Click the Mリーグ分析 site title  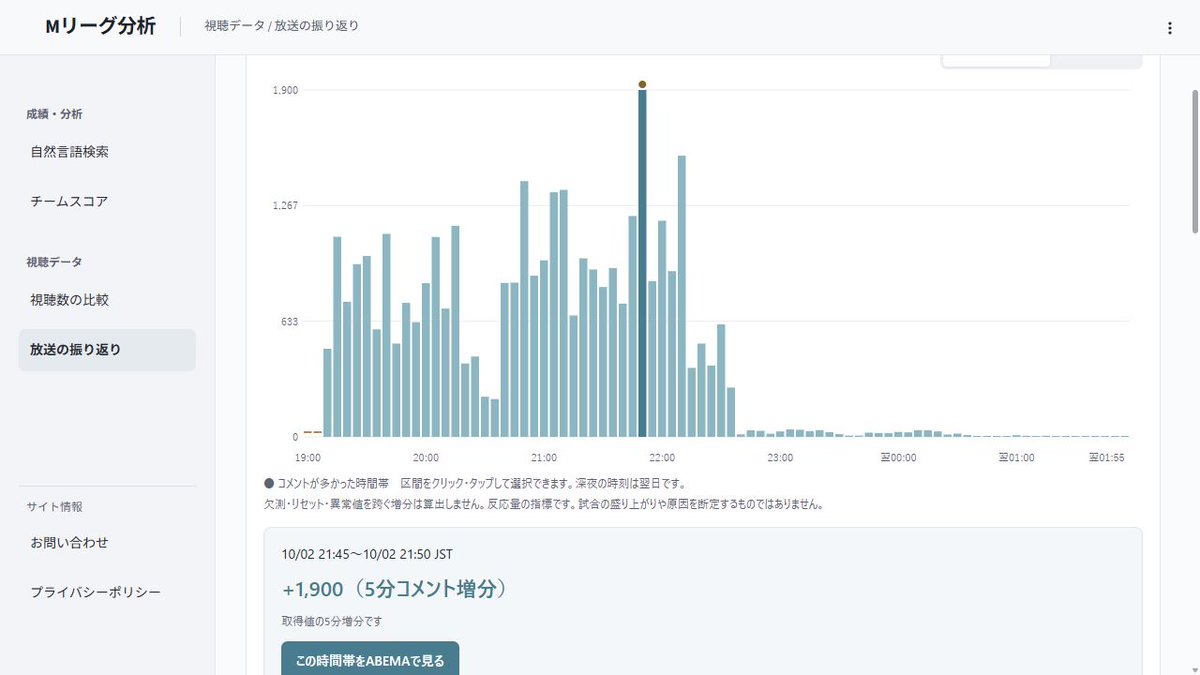[100, 27]
